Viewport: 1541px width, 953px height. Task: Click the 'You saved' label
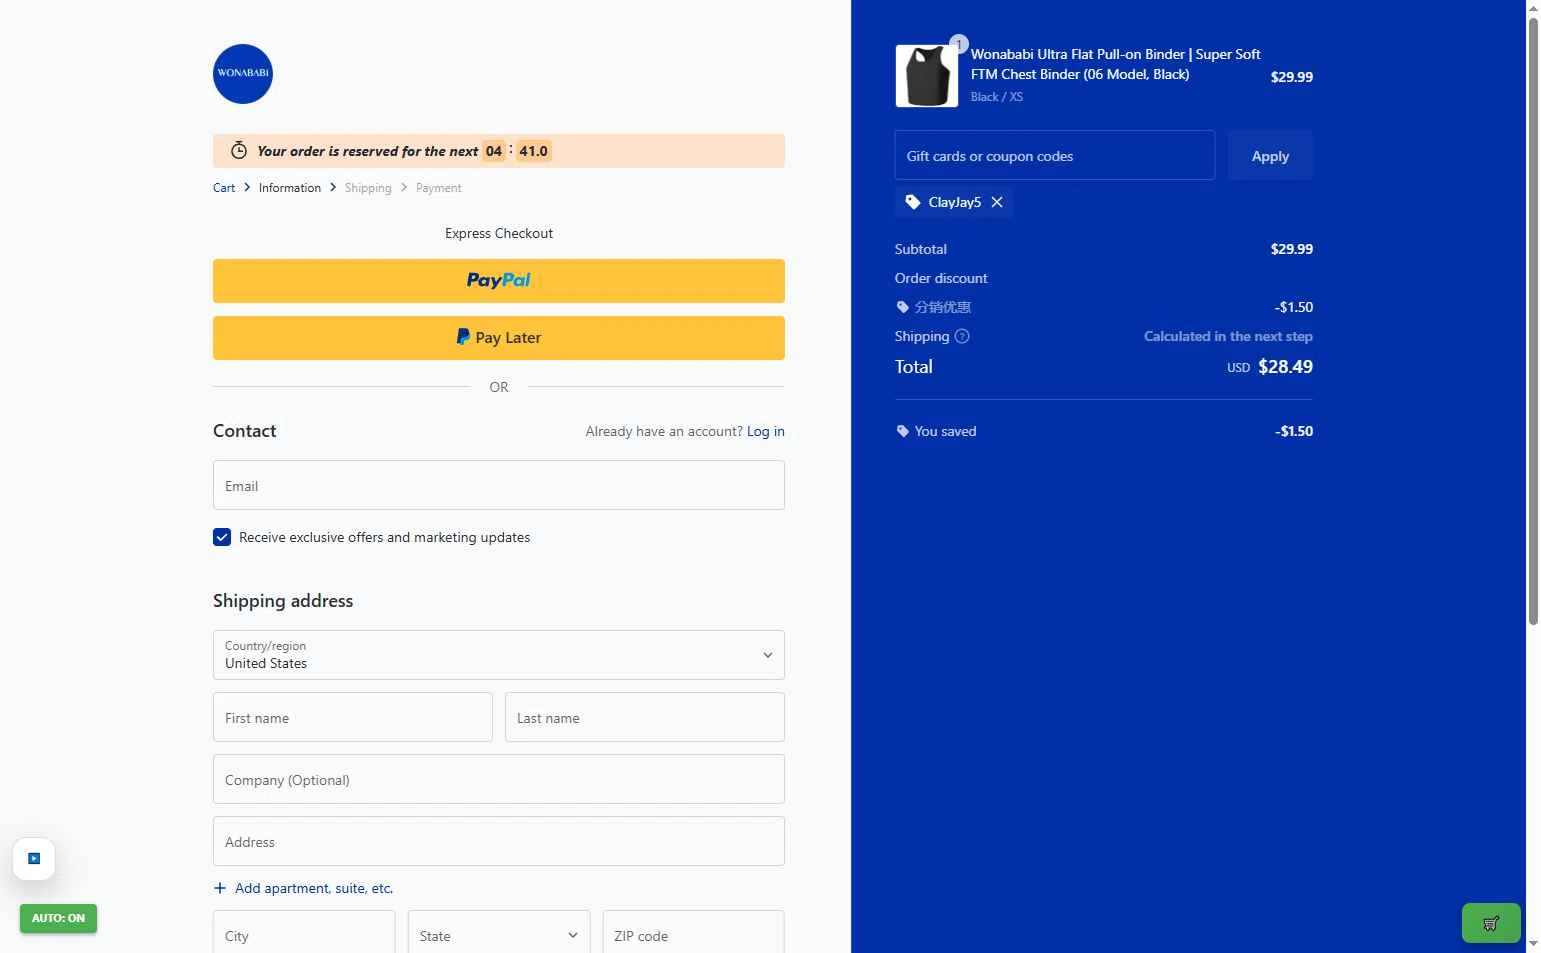[x=945, y=431]
